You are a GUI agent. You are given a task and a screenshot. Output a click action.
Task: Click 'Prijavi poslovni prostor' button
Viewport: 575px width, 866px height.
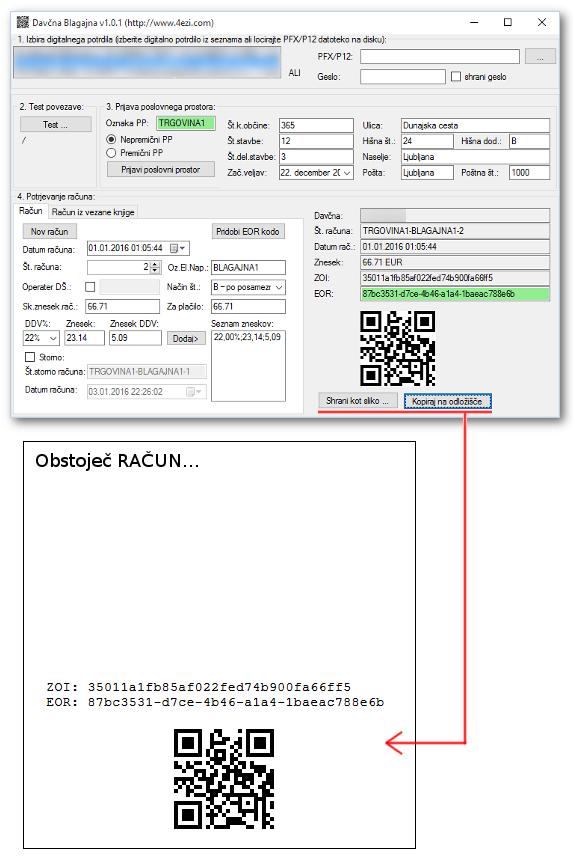click(161, 170)
